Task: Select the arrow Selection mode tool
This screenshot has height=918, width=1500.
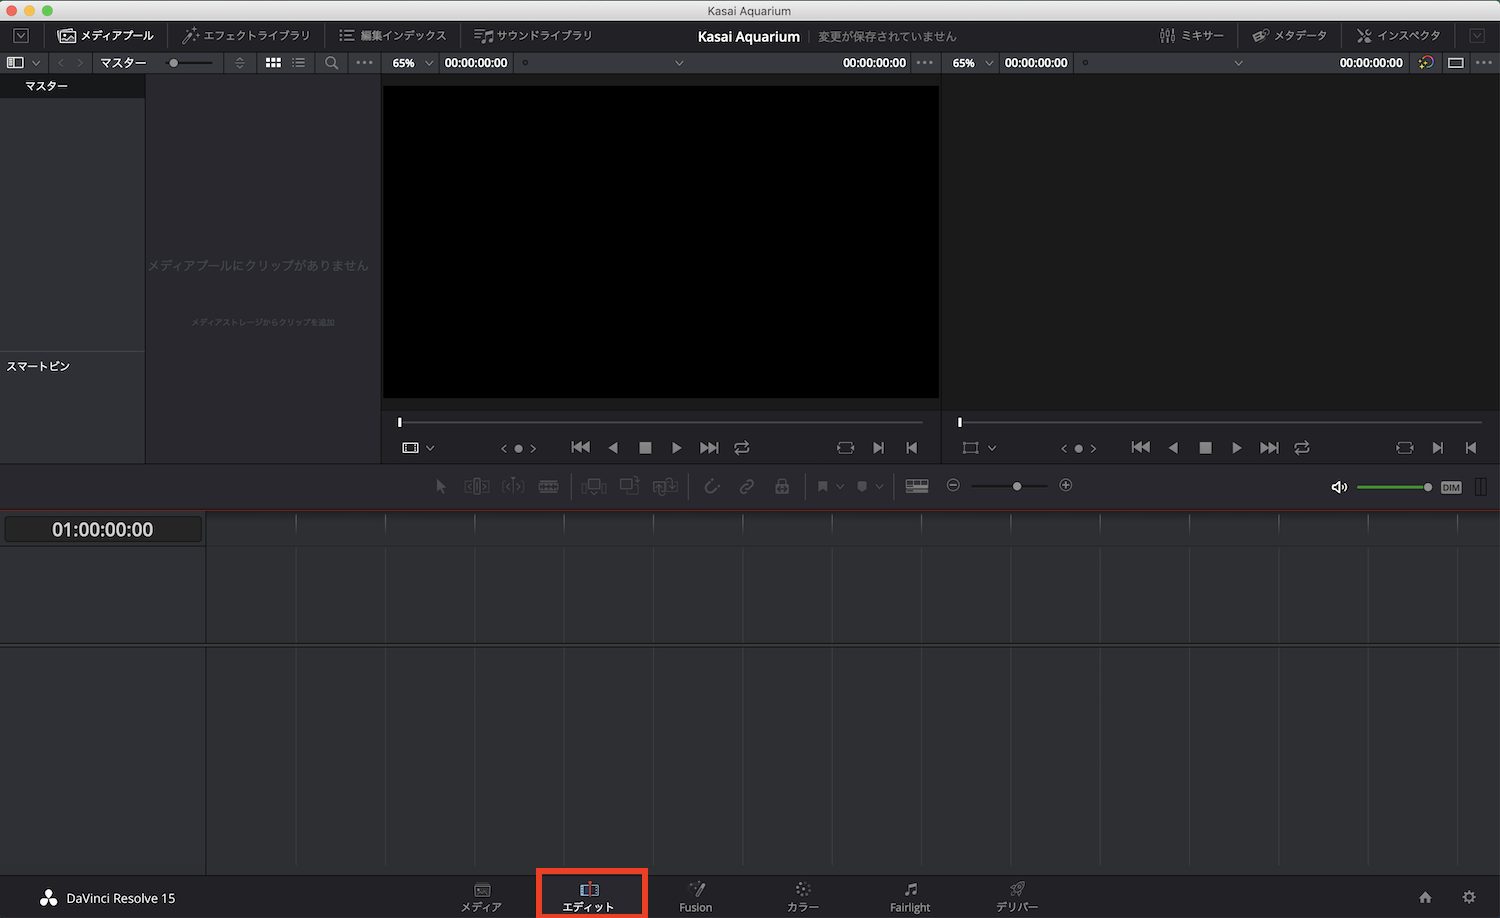Action: [x=441, y=486]
